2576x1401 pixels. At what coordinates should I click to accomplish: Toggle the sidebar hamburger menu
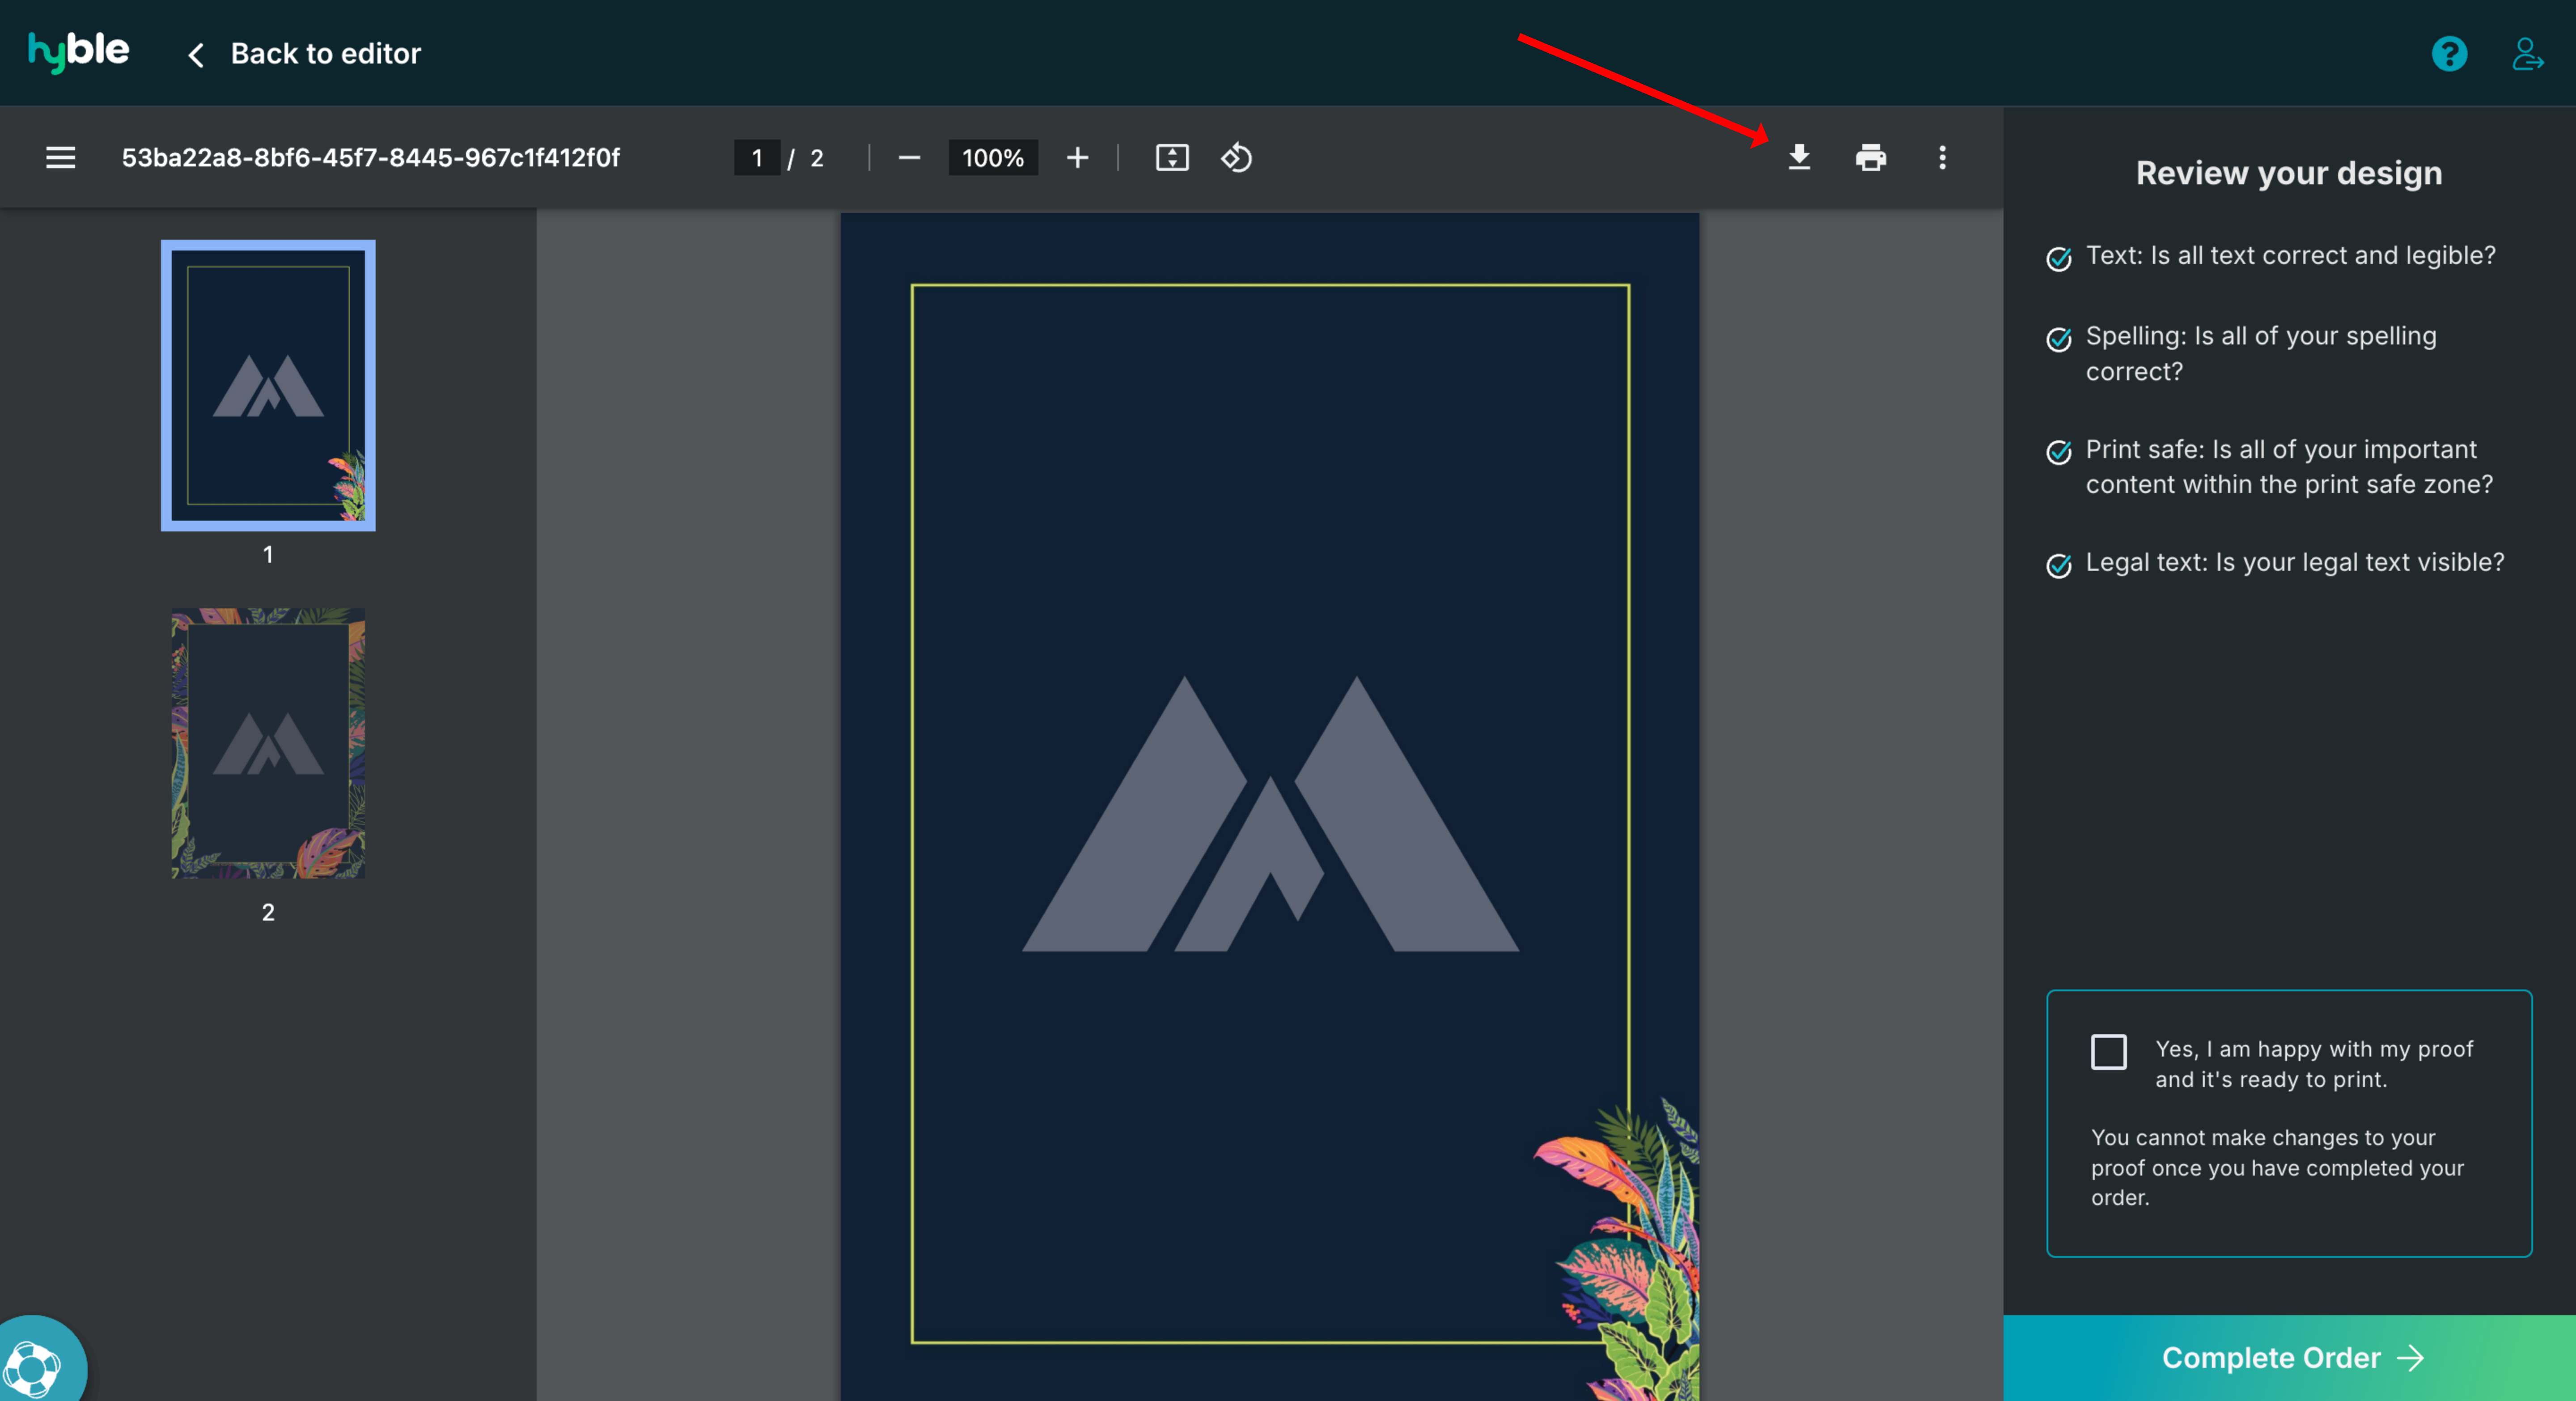point(60,157)
